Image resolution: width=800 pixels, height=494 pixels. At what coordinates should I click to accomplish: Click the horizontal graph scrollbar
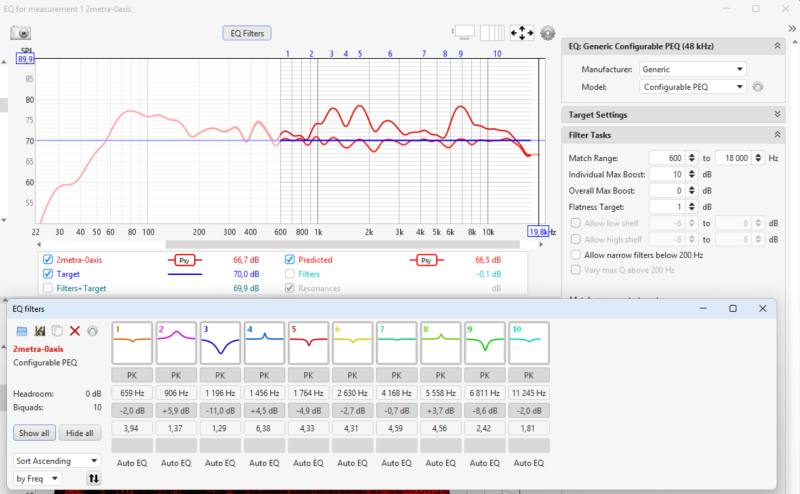click(342, 244)
